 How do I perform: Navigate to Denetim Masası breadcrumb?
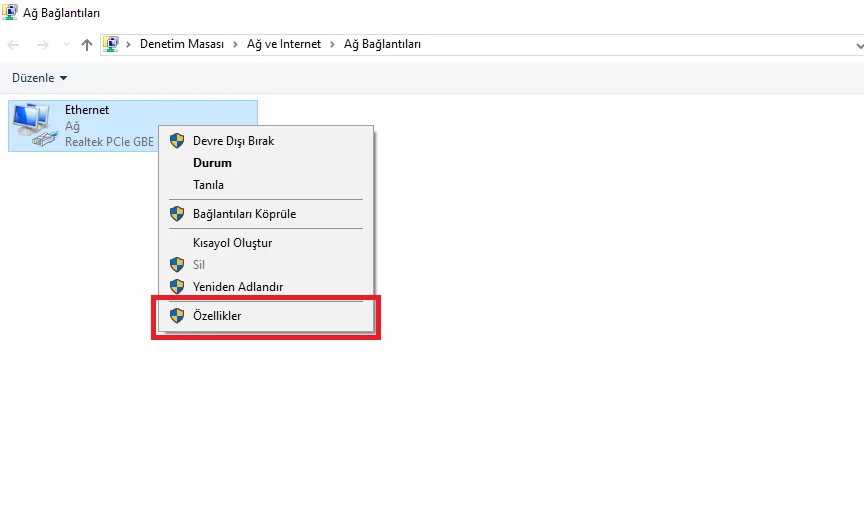tap(182, 45)
